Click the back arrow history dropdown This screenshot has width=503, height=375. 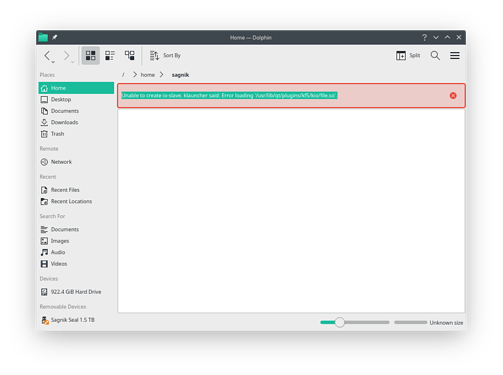click(x=53, y=62)
